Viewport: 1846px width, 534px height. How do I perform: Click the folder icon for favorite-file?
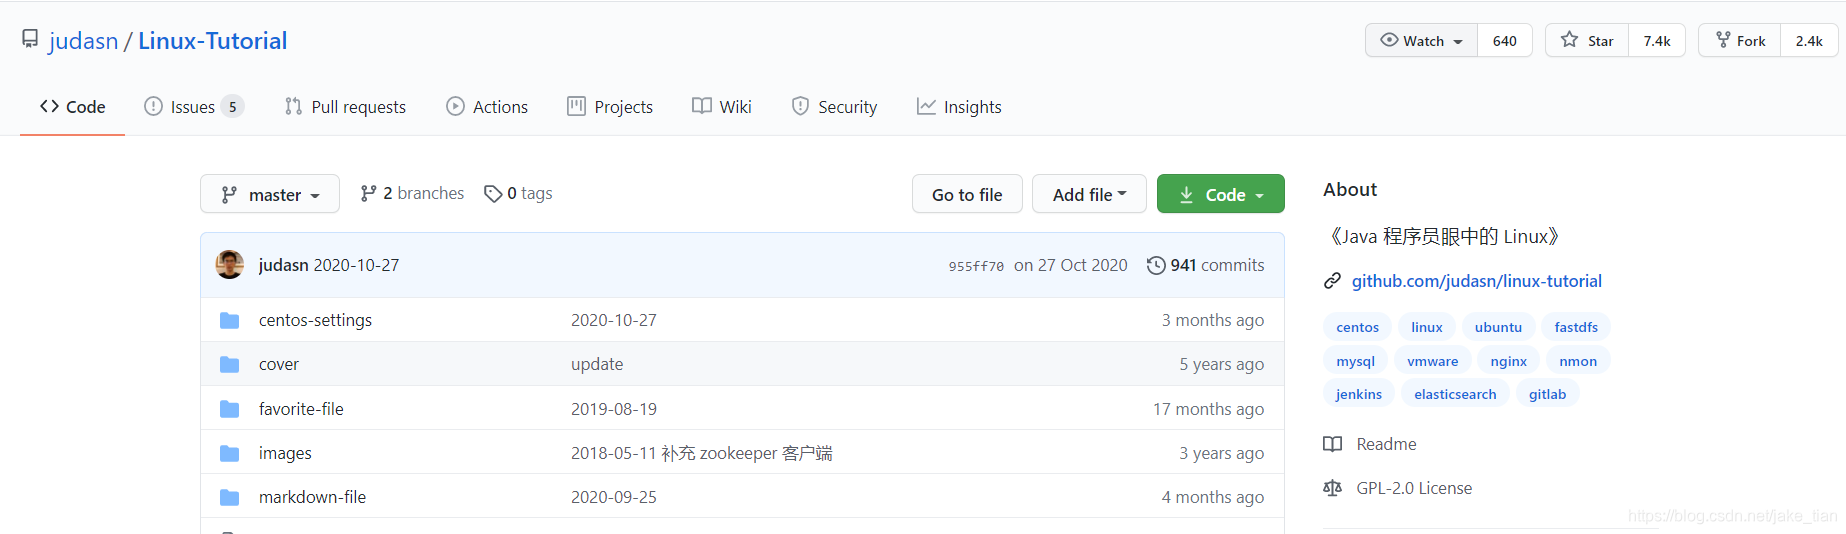click(x=229, y=409)
